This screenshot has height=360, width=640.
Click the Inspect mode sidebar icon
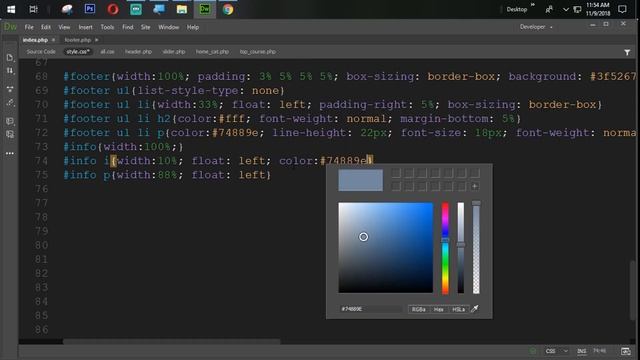tap(10, 103)
